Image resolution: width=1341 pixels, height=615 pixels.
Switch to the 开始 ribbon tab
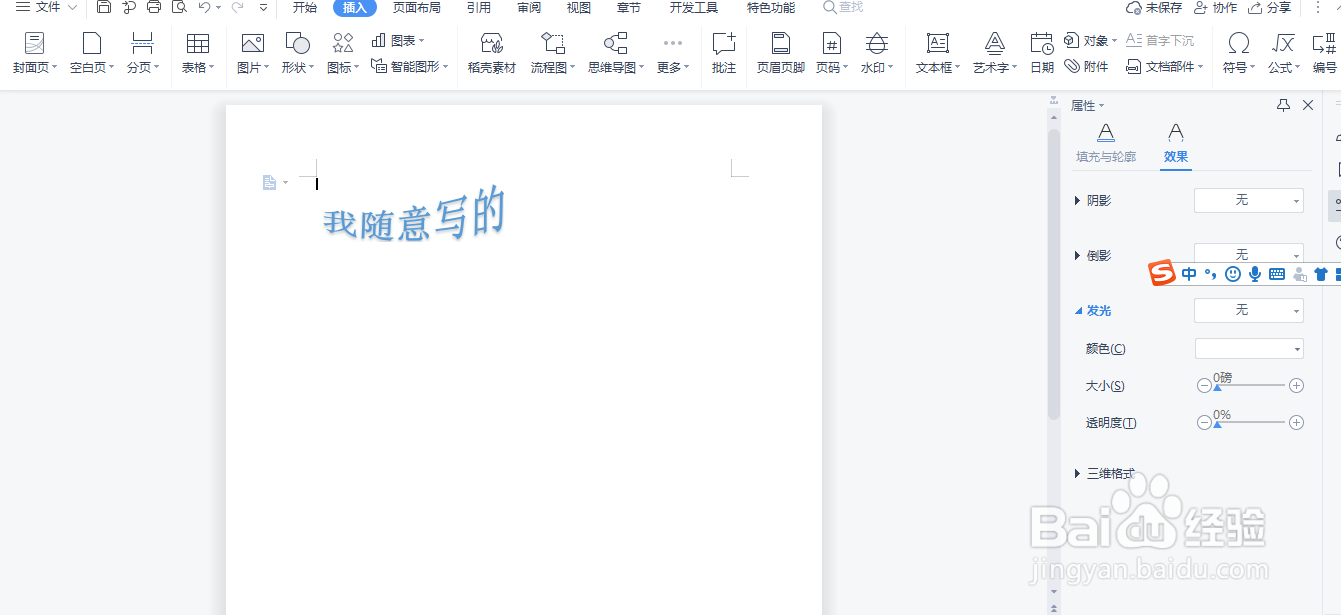click(x=303, y=8)
